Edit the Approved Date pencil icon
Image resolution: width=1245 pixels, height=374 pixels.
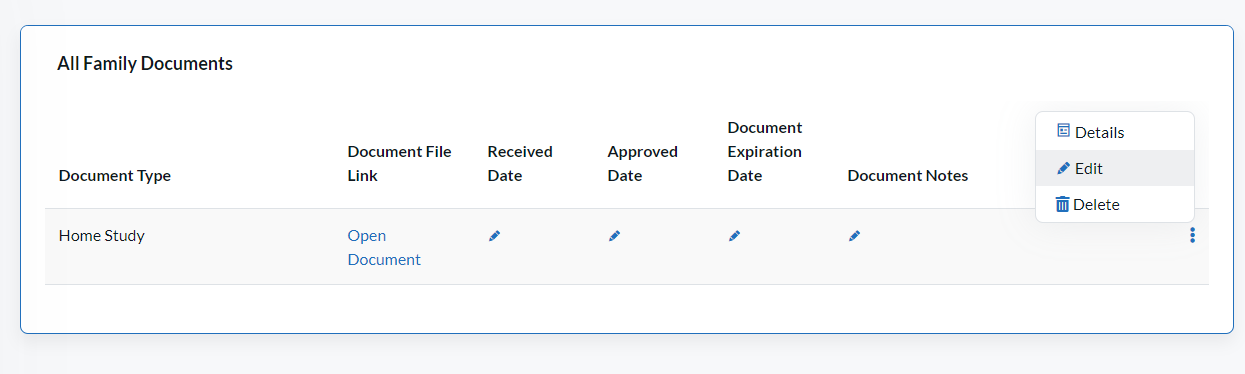[x=614, y=236]
